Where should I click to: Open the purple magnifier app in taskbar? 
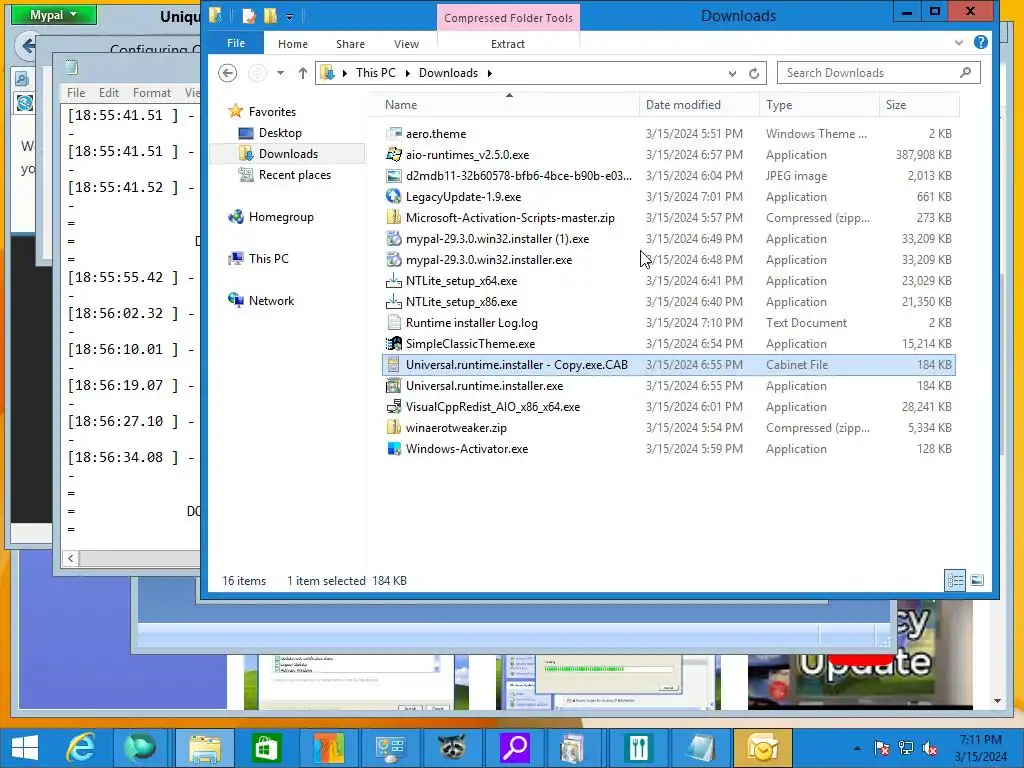515,748
